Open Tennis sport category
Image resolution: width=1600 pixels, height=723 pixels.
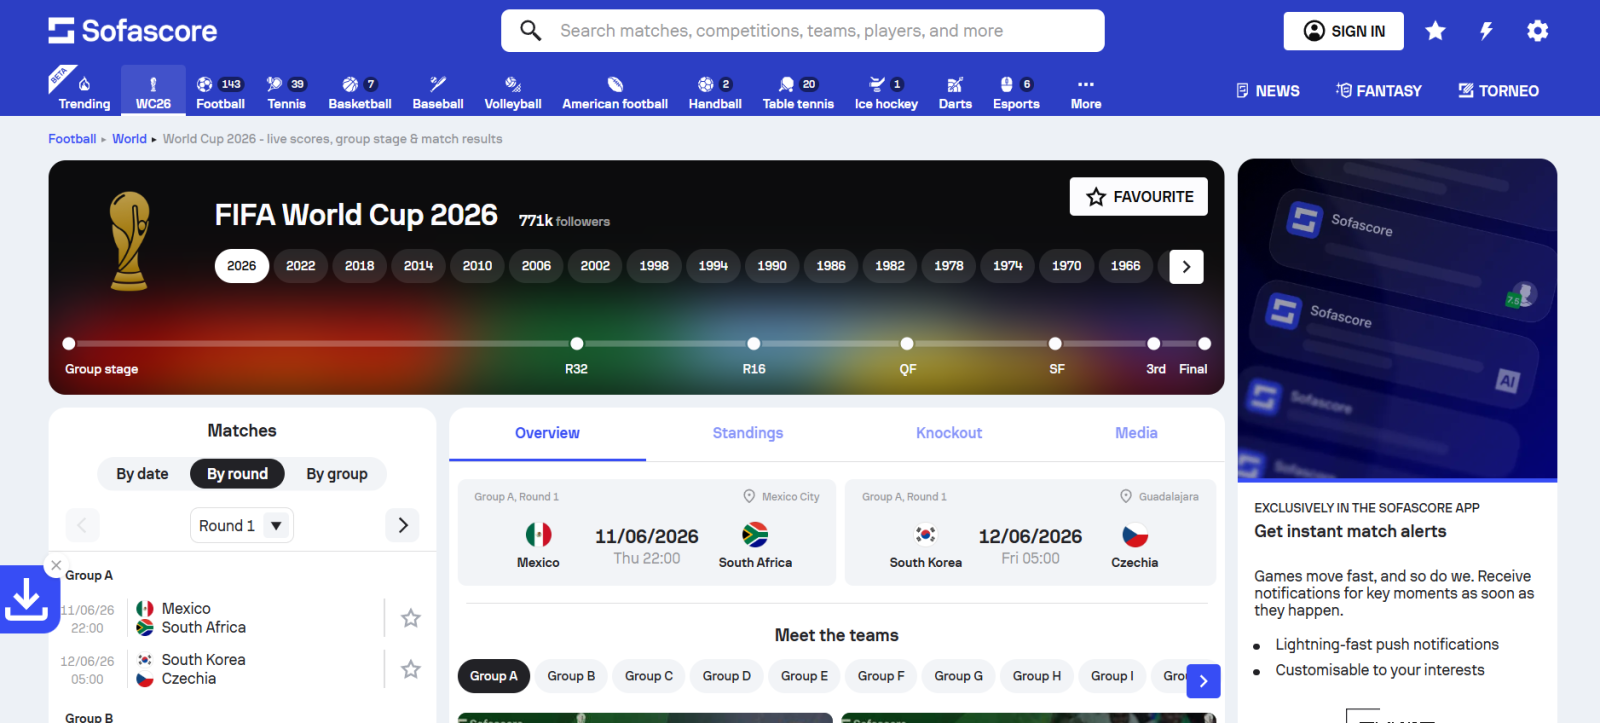(x=287, y=91)
